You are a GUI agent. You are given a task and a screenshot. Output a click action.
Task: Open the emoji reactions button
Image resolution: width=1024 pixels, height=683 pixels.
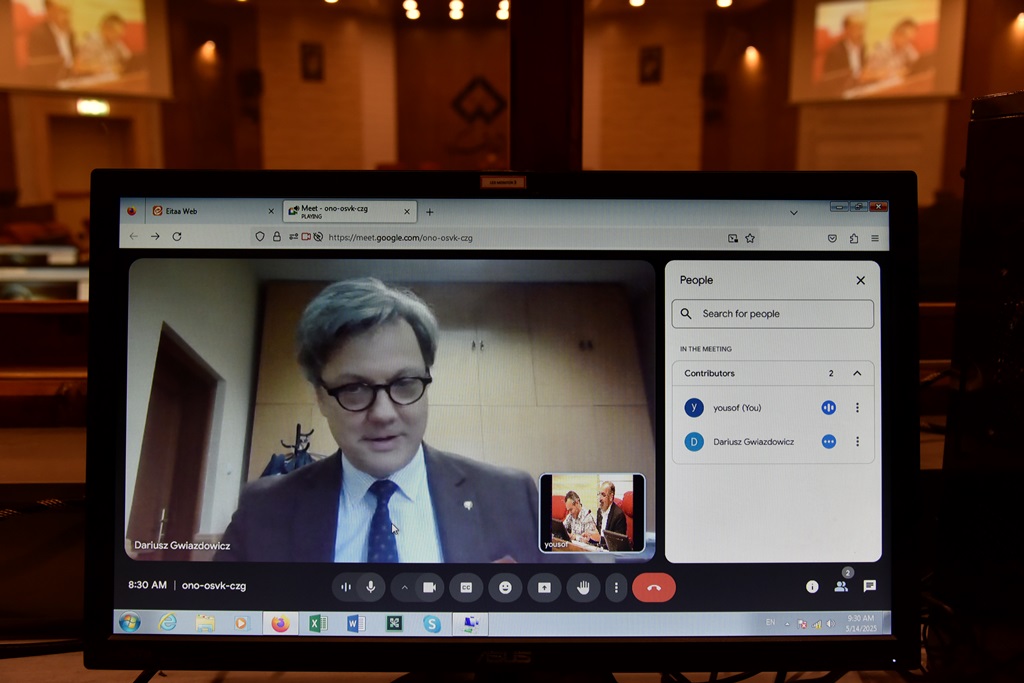505,587
